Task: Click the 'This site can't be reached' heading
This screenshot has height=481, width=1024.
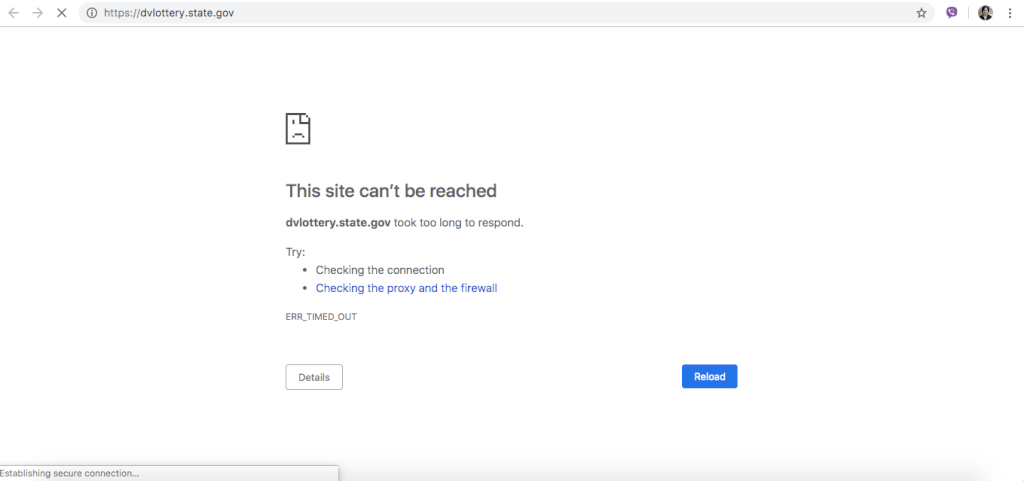Action: tap(391, 191)
